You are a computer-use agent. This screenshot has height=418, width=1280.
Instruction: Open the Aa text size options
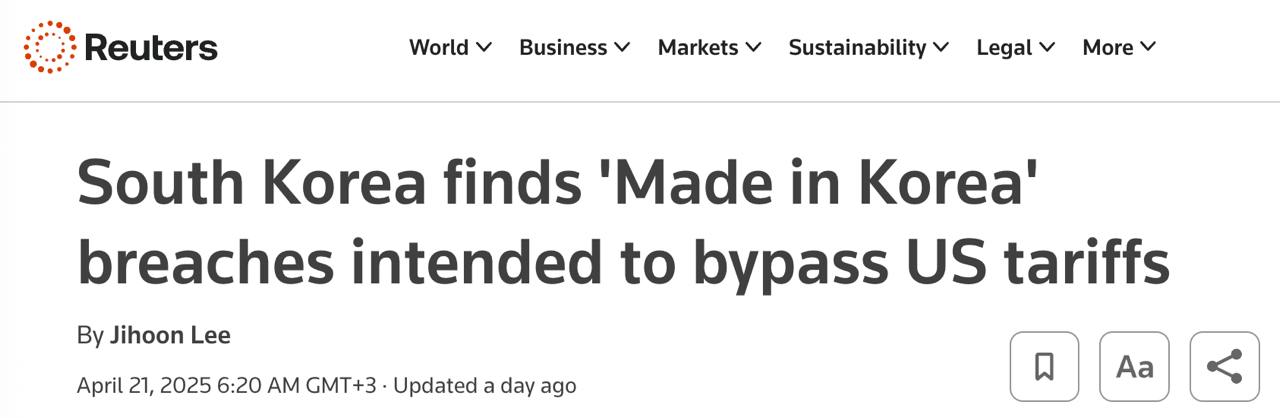coord(1134,366)
